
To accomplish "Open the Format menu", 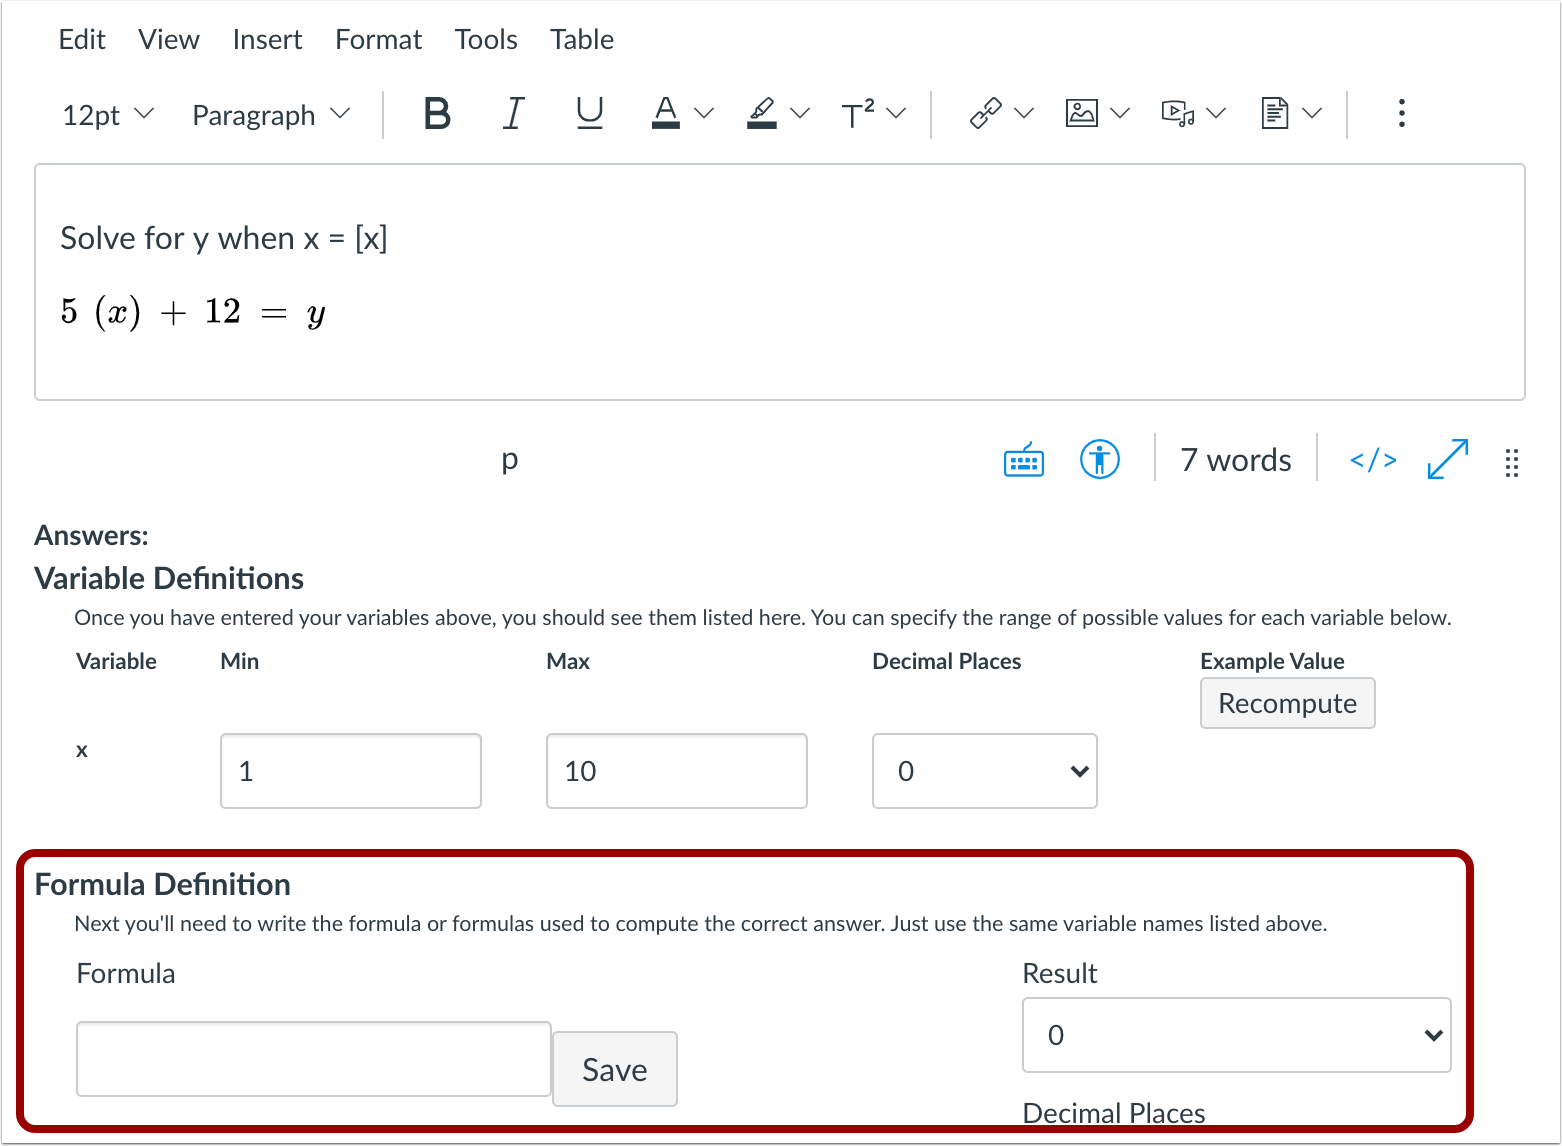I will 378,39.
